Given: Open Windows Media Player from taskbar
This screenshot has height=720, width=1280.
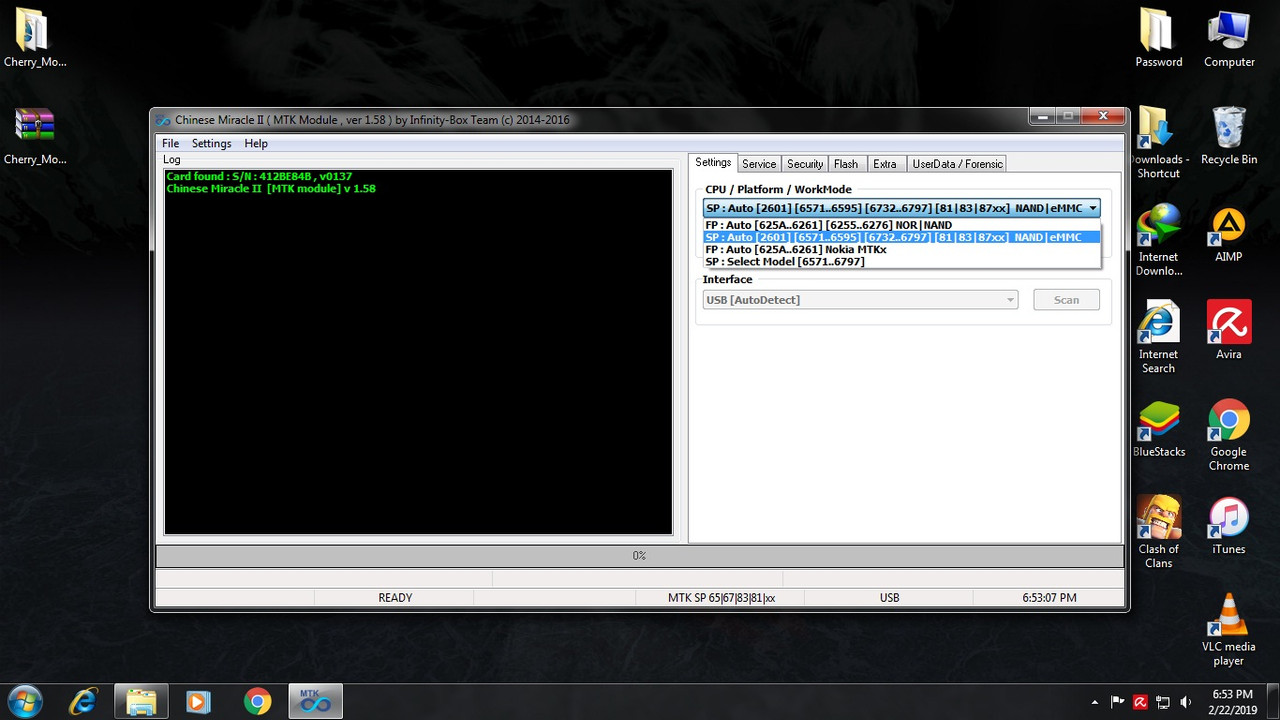Looking at the screenshot, I should pyautogui.click(x=198, y=701).
